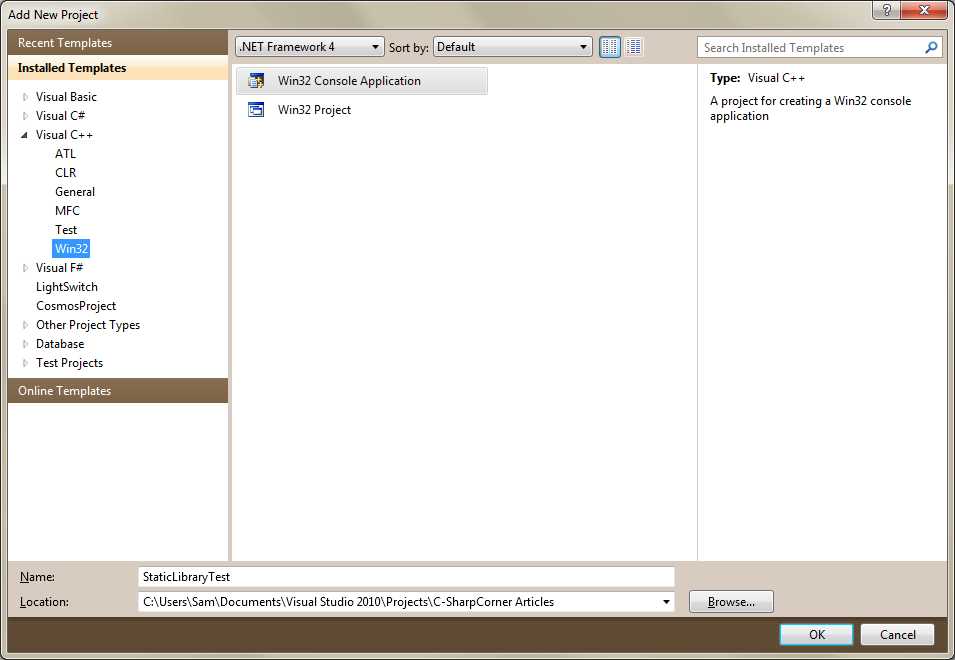Close the Add New Project dialog
This screenshot has width=955, height=660.
(924, 10)
